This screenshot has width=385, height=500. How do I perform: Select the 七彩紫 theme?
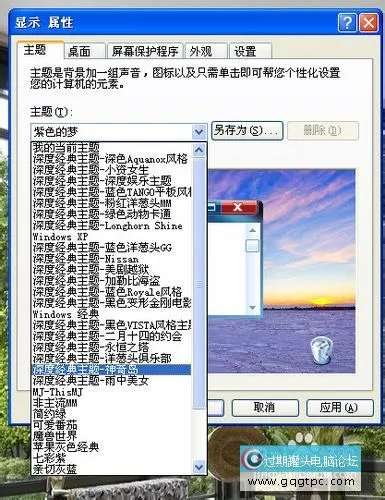click(x=111, y=458)
